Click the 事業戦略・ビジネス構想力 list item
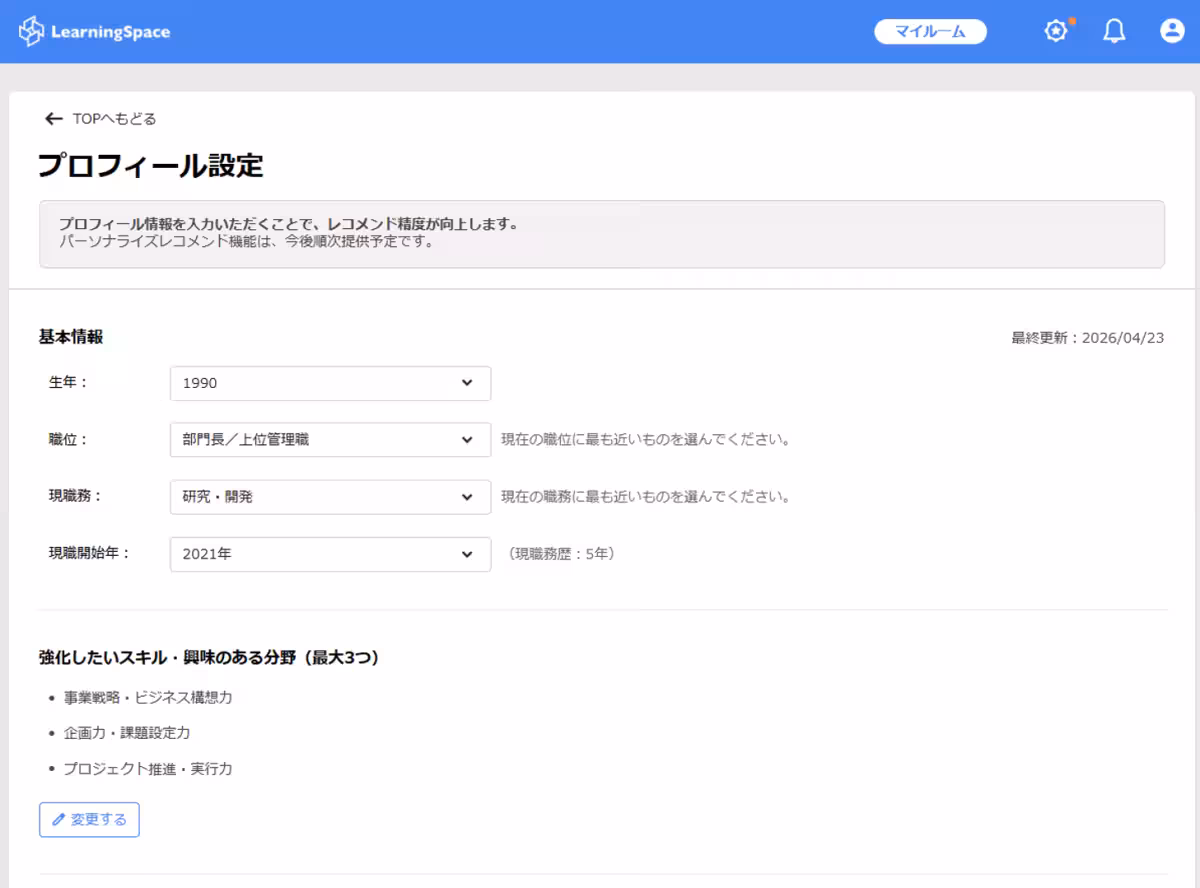 point(148,697)
